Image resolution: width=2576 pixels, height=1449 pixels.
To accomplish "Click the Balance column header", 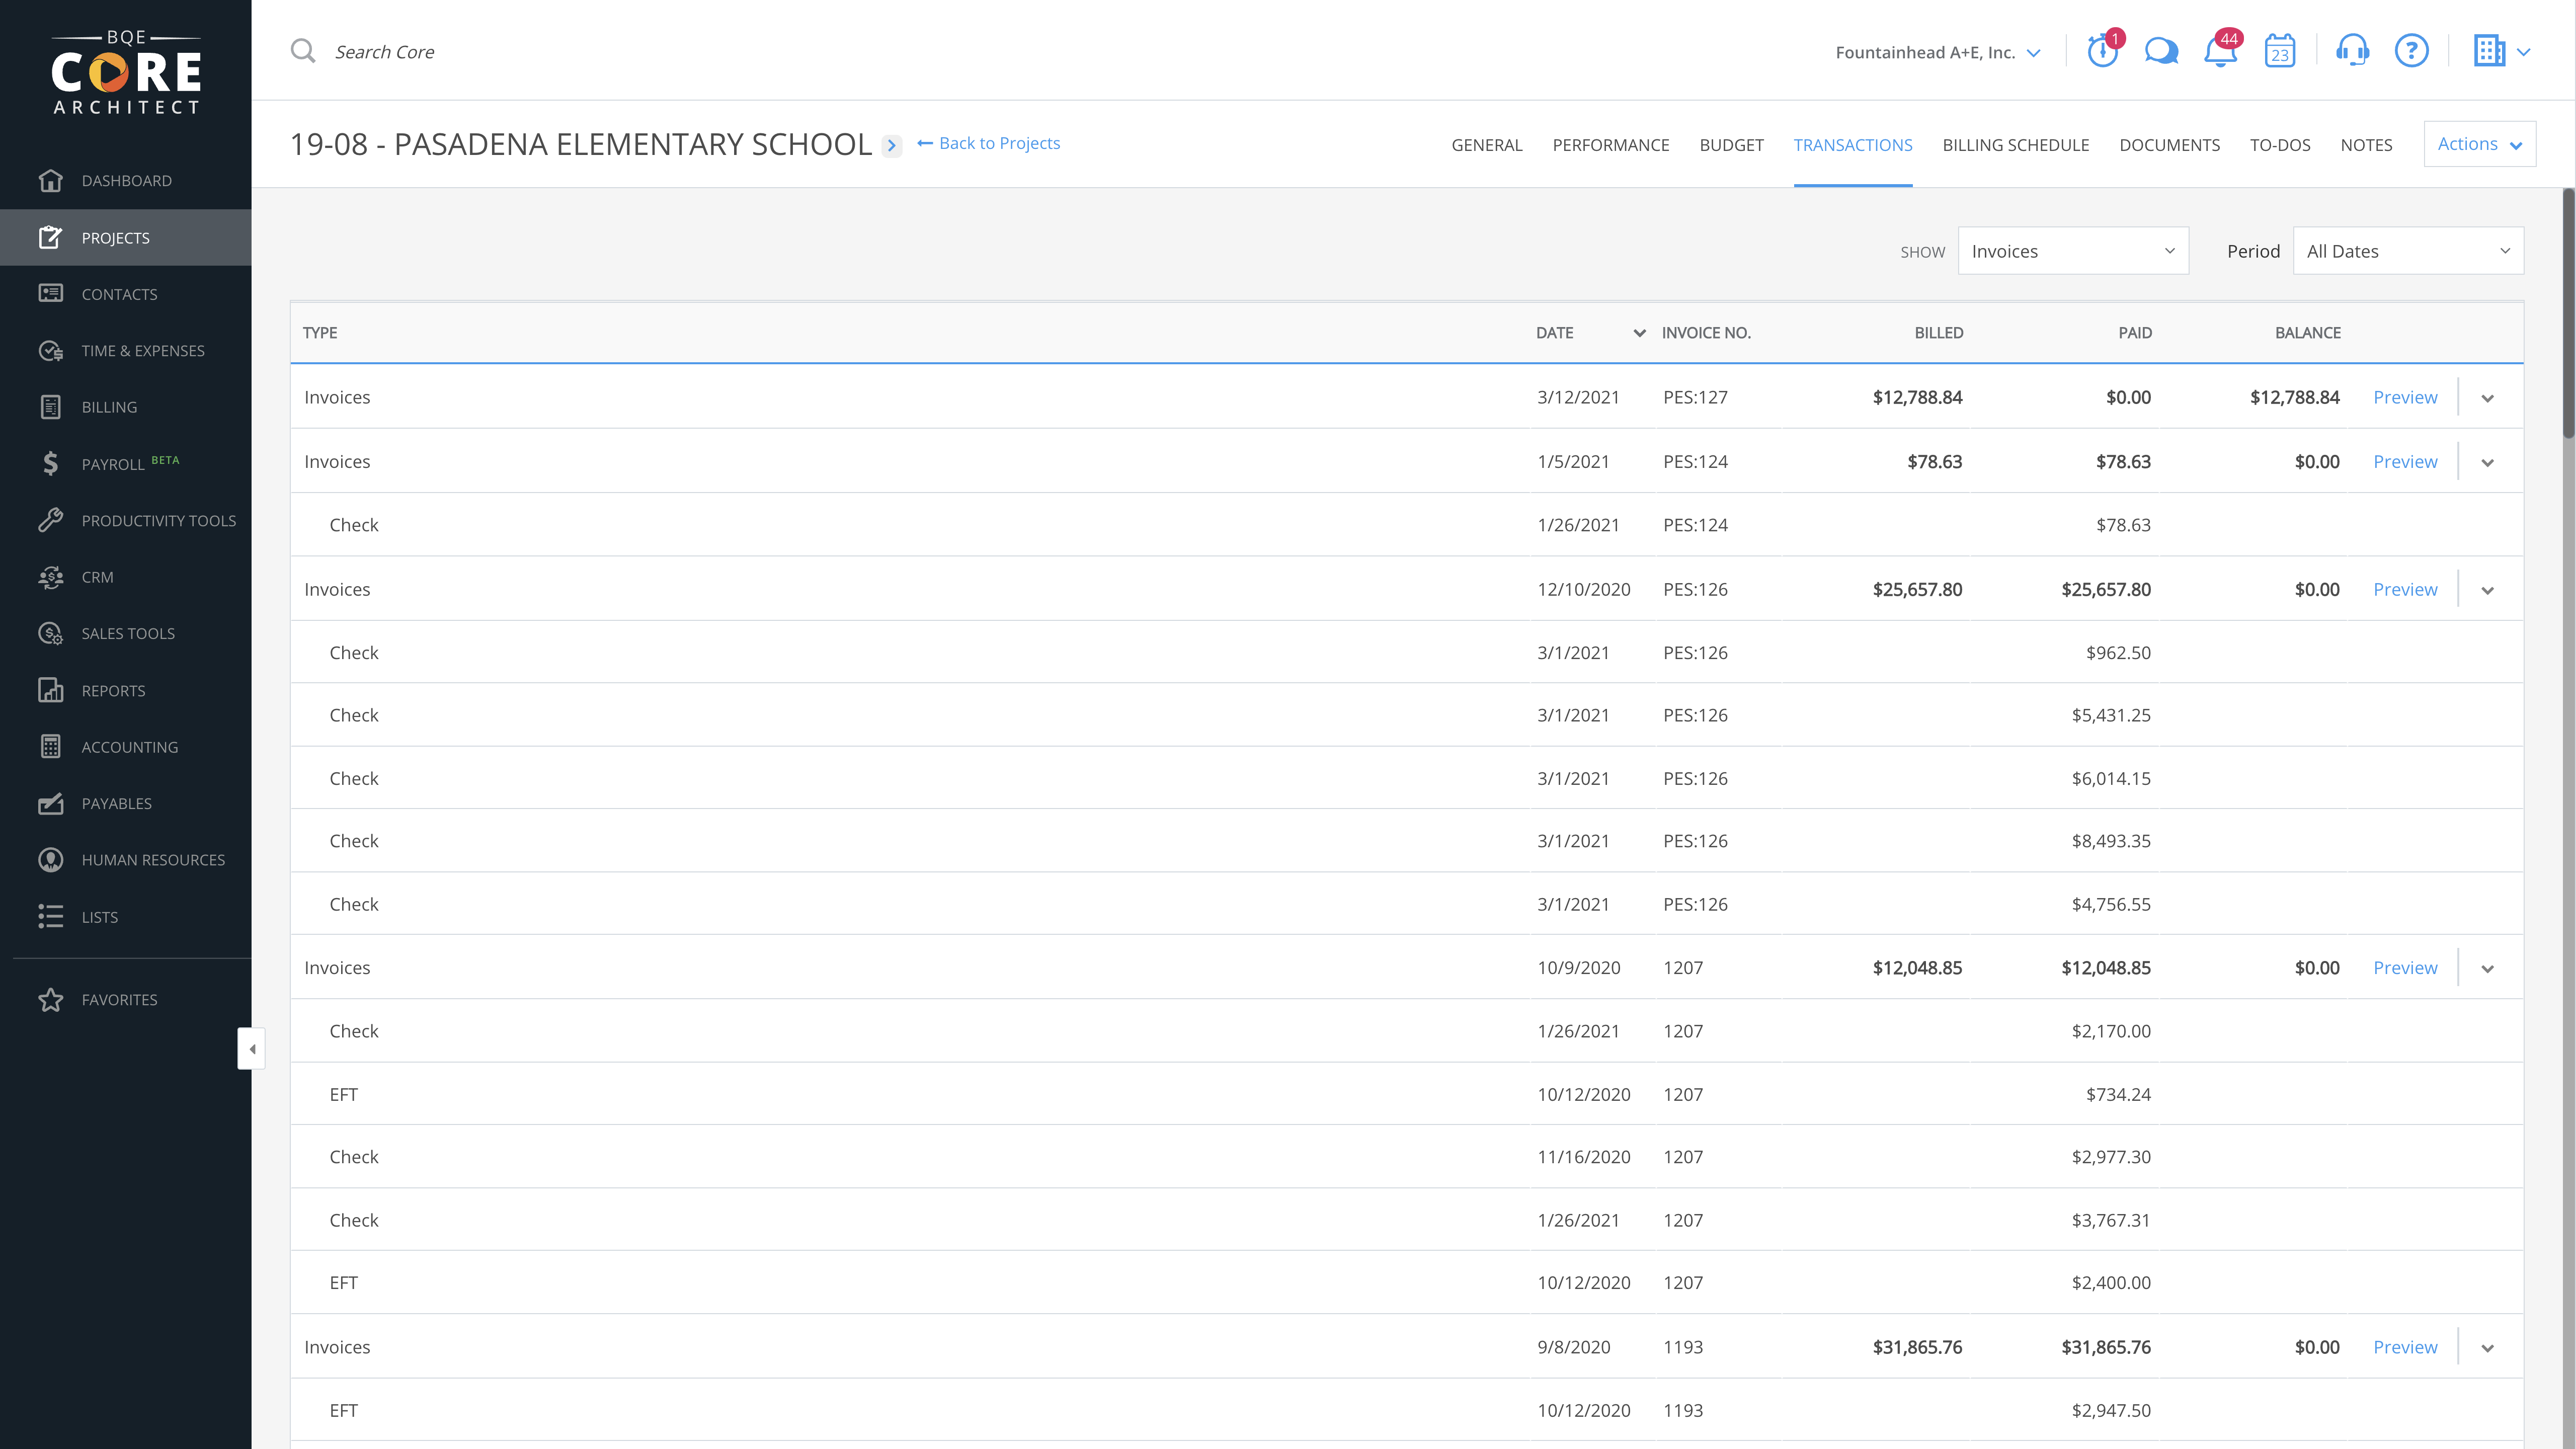I will pyautogui.click(x=2307, y=332).
